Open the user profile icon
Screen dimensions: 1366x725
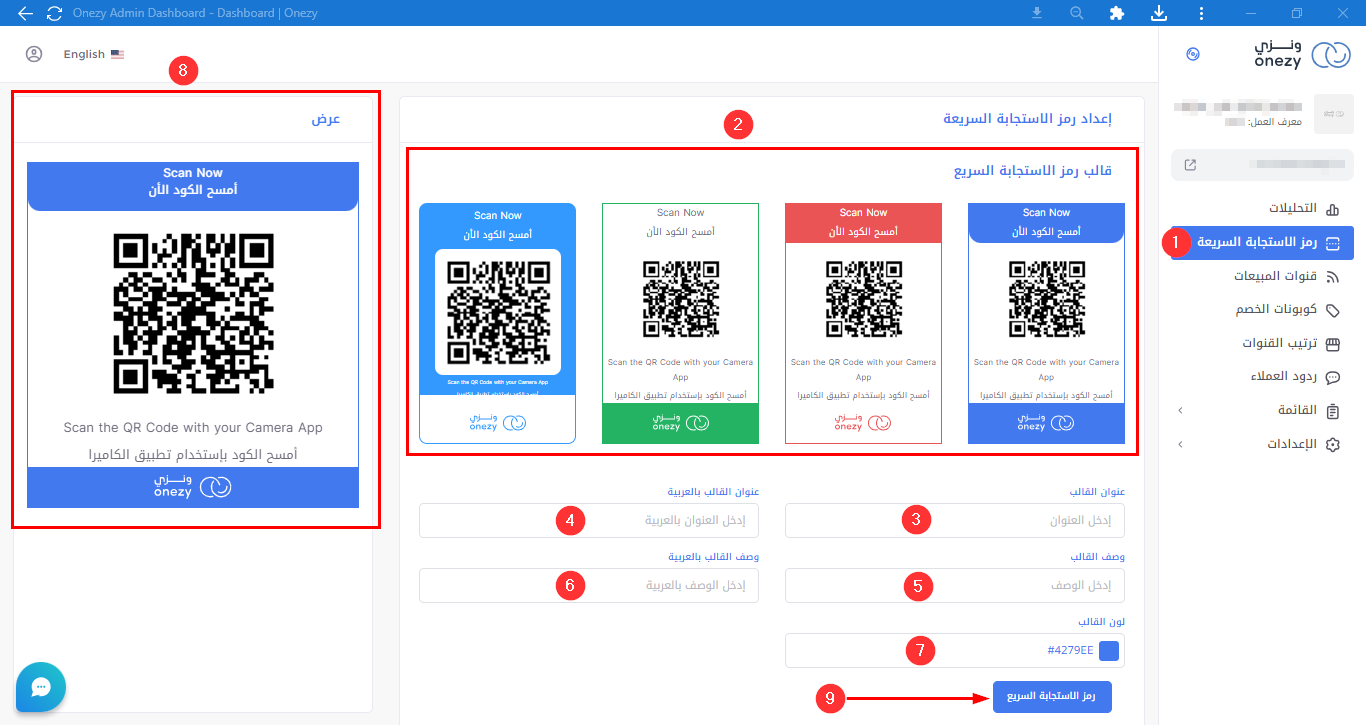pos(34,54)
